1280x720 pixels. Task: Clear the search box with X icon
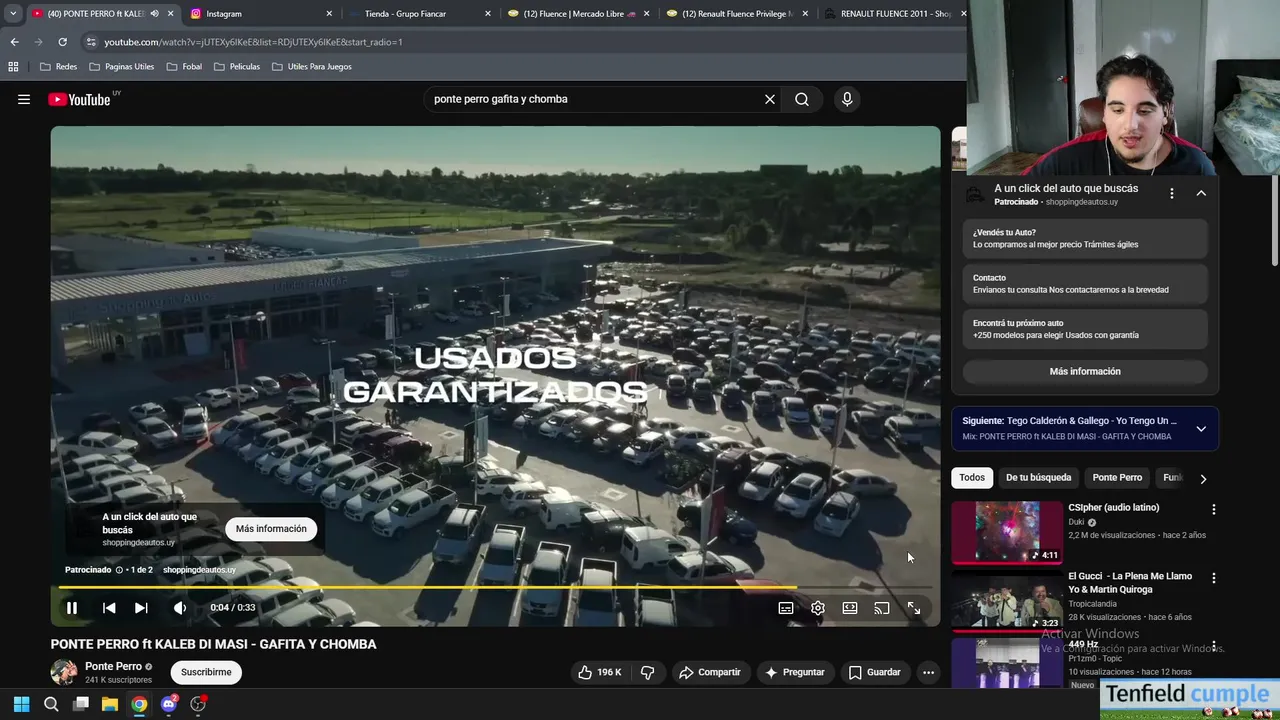coord(770,99)
